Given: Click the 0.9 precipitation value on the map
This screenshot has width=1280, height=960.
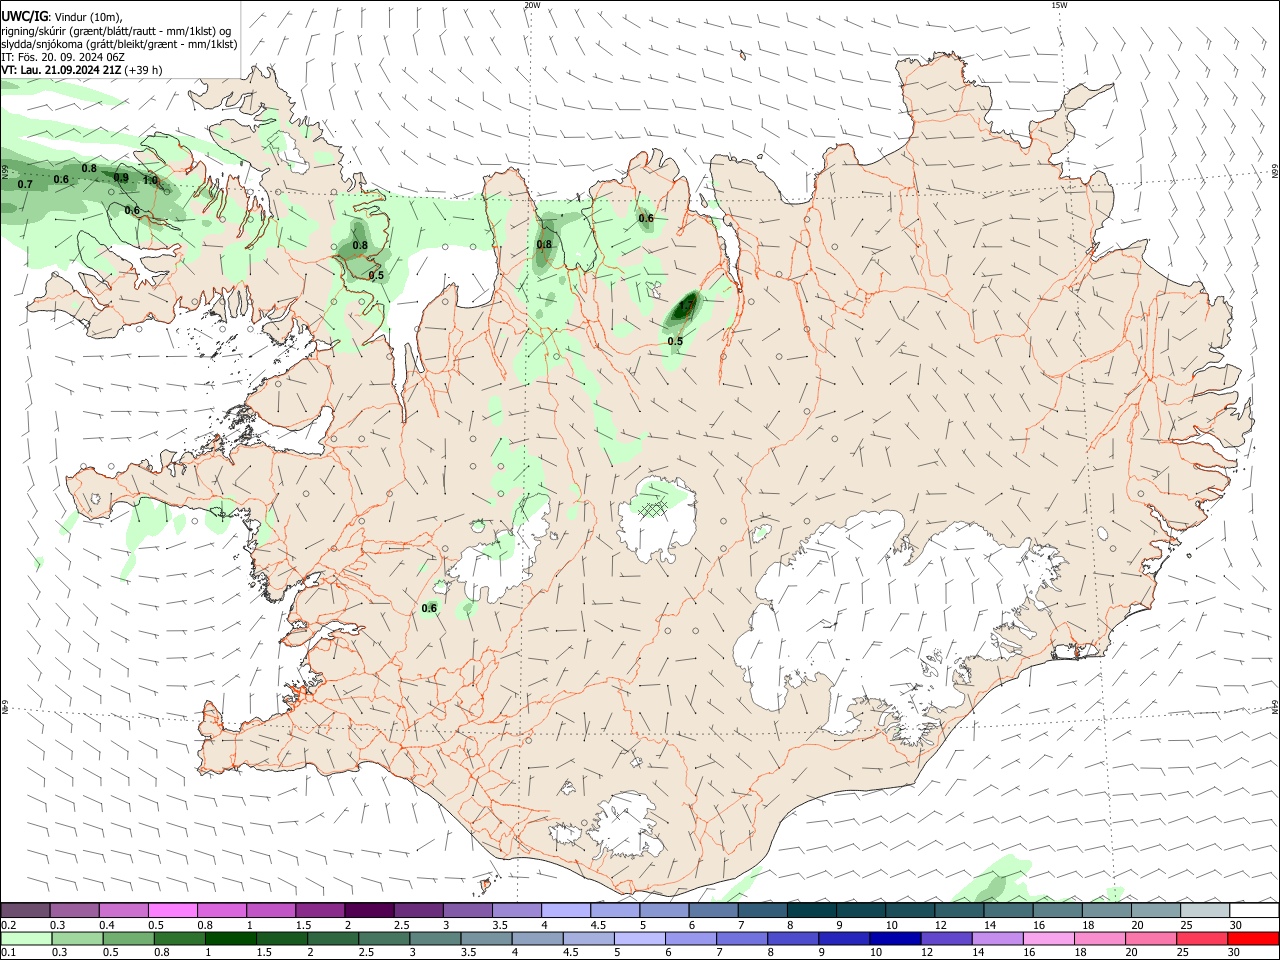Looking at the screenshot, I should tap(121, 177).
